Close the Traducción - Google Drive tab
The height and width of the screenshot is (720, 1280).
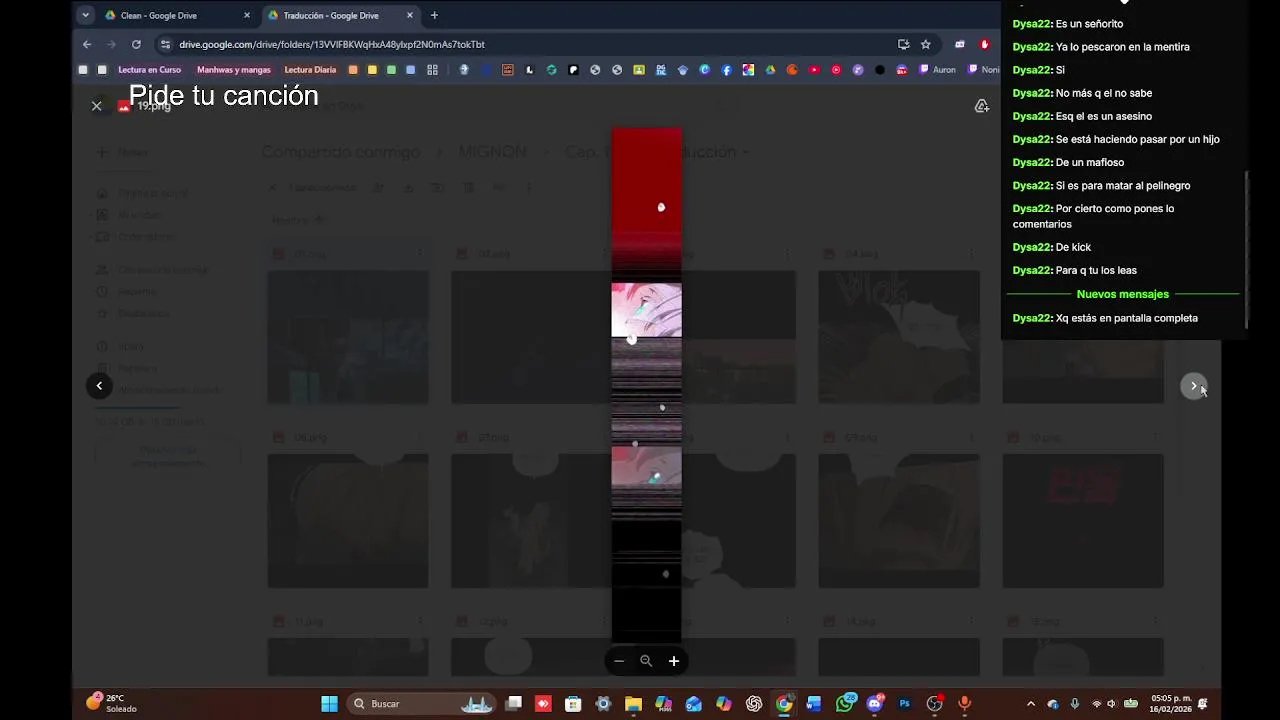(410, 15)
